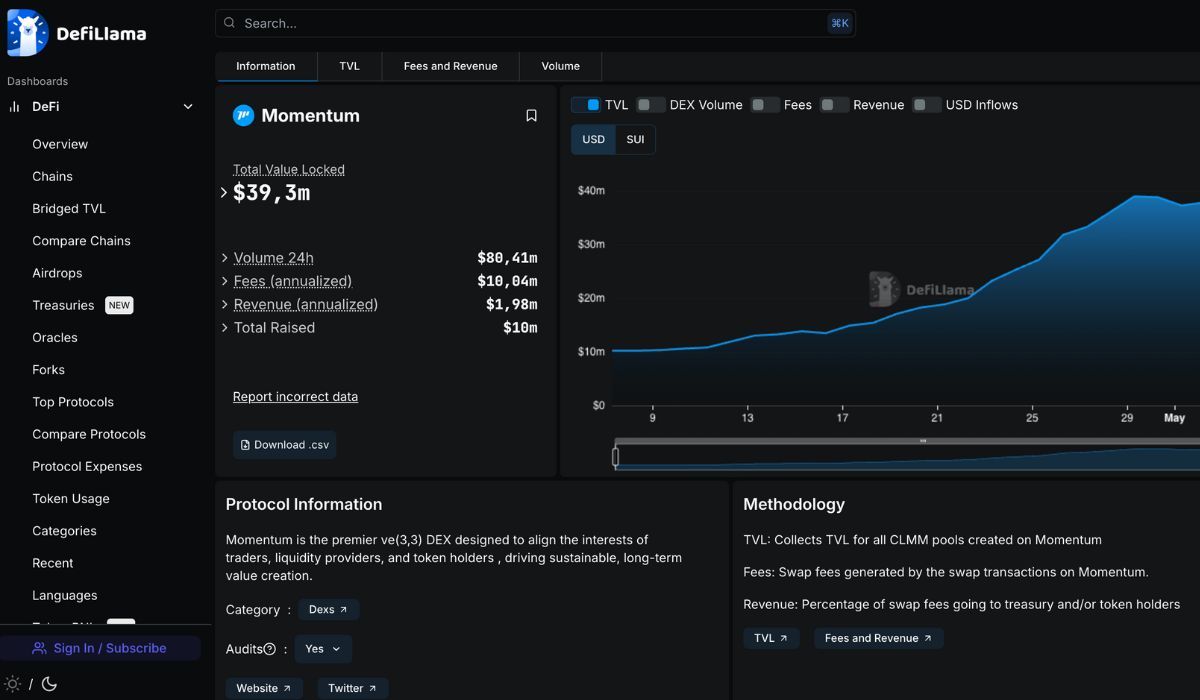Enable the DEX Volume chart toggle
The image size is (1200, 700).
(651, 105)
